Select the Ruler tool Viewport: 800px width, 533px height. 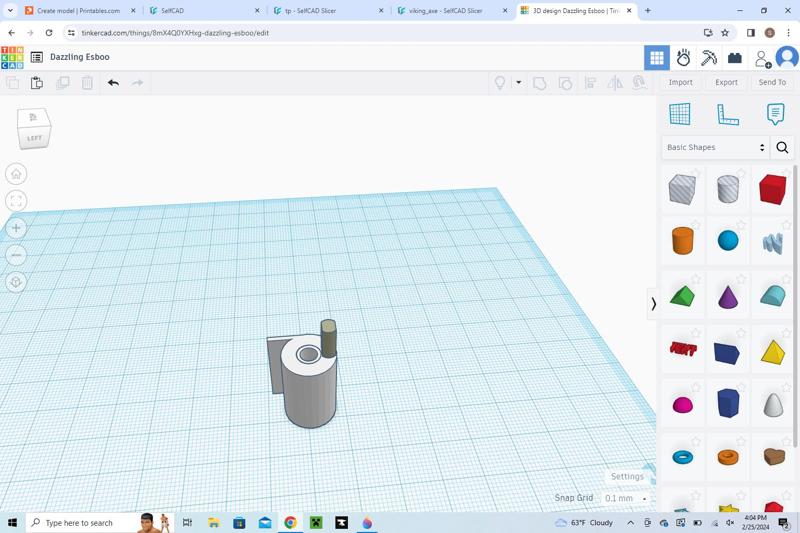[x=728, y=114]
